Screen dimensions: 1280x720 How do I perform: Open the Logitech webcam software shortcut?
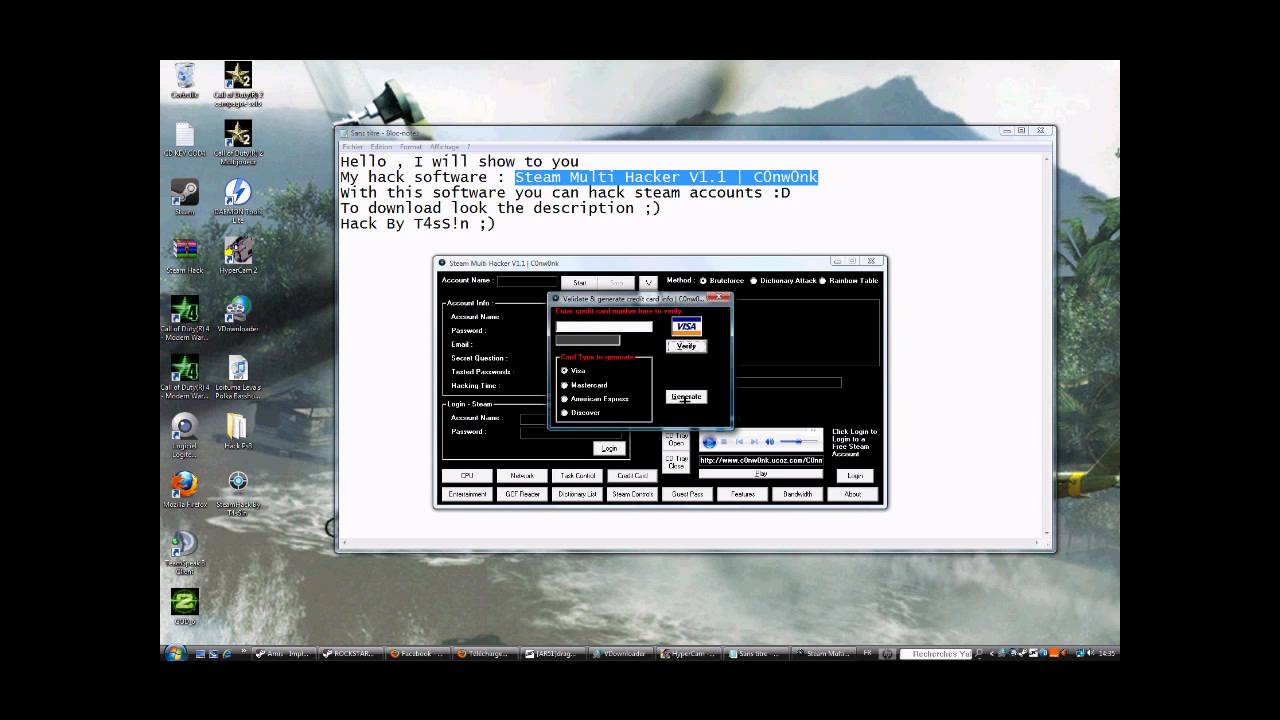click(185, 434)
